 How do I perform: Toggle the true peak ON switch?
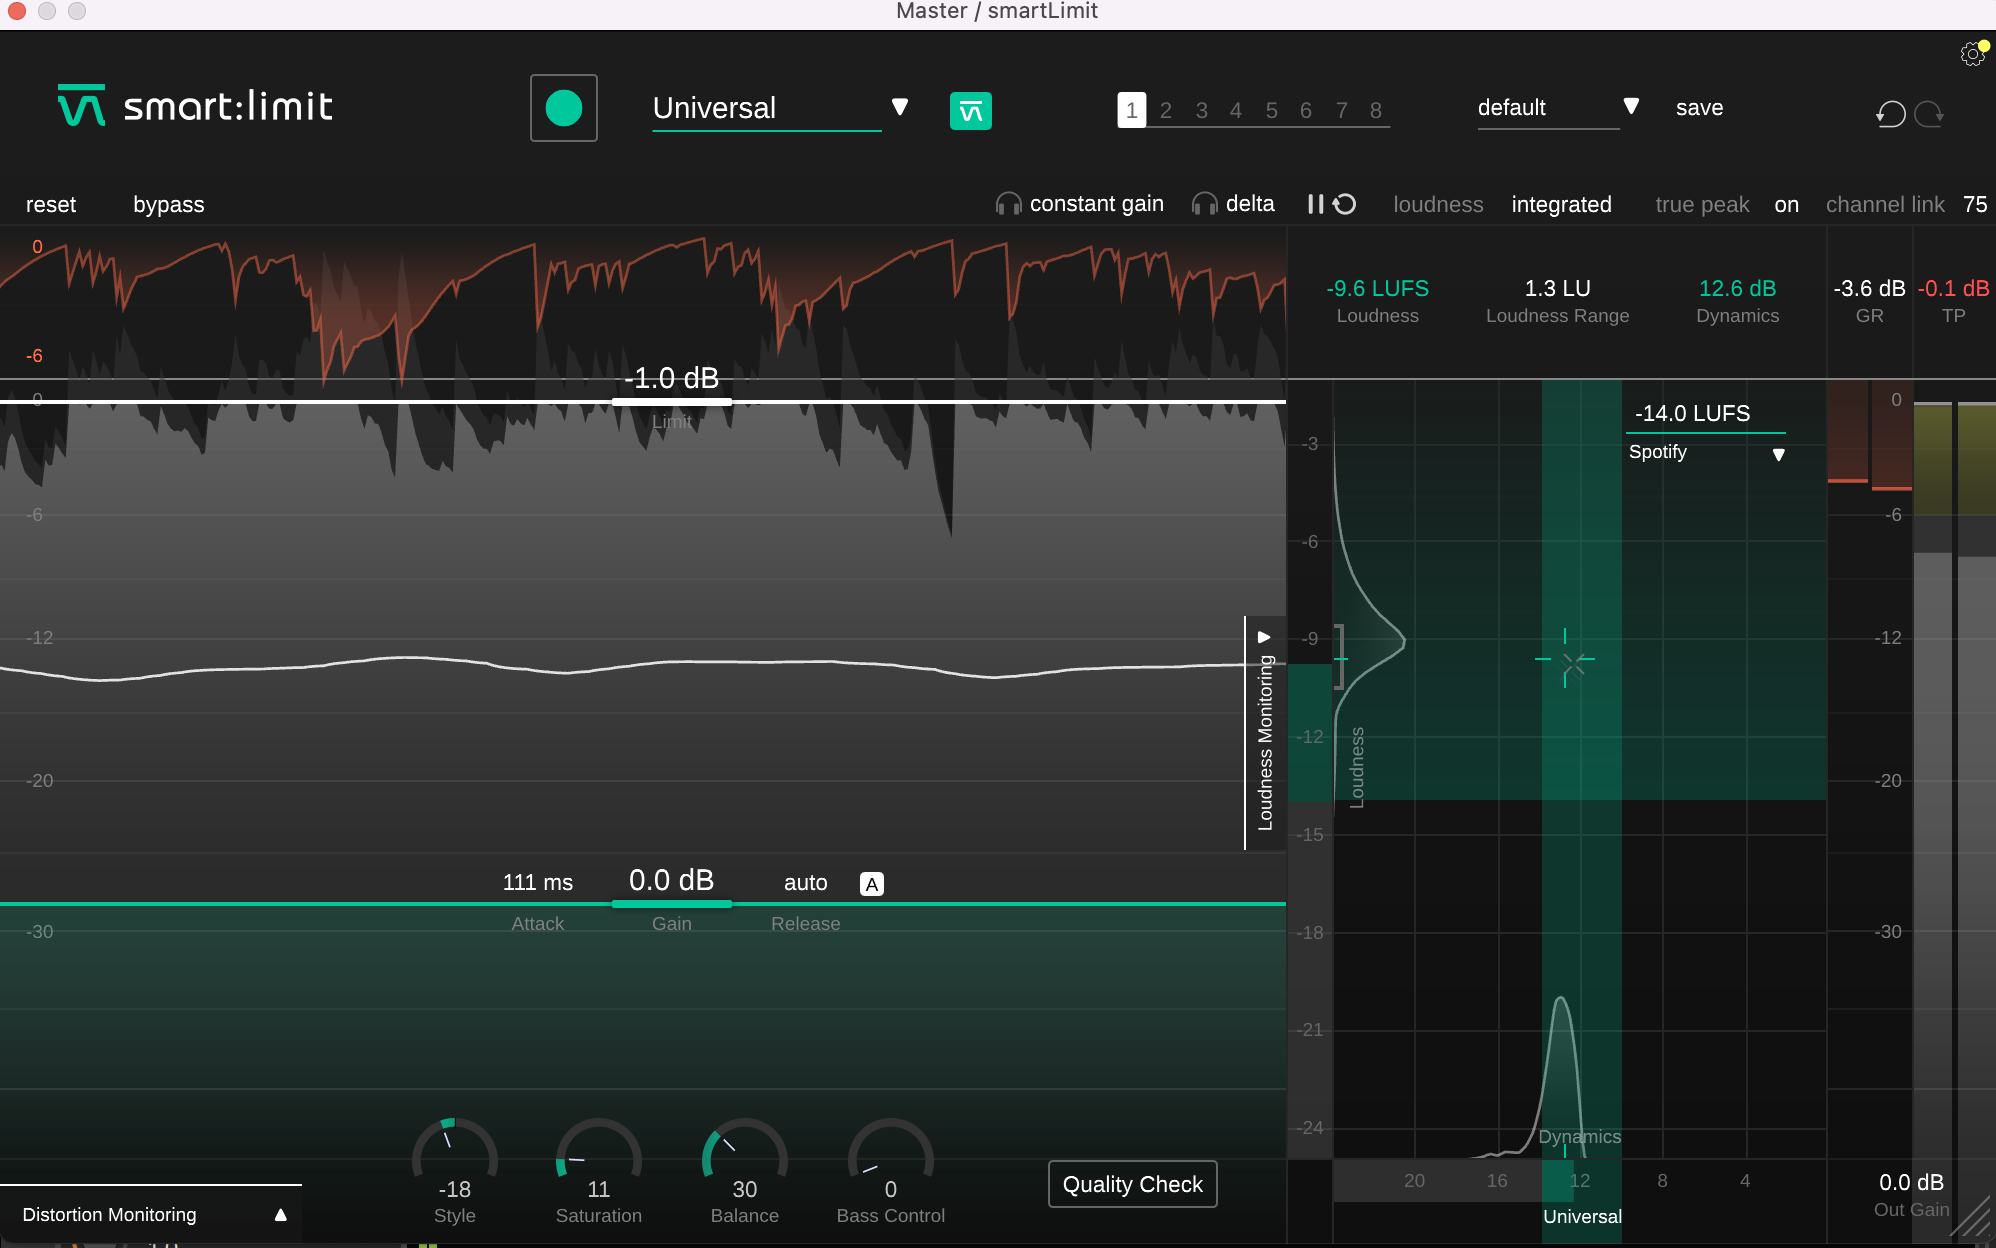(1788, 204)
